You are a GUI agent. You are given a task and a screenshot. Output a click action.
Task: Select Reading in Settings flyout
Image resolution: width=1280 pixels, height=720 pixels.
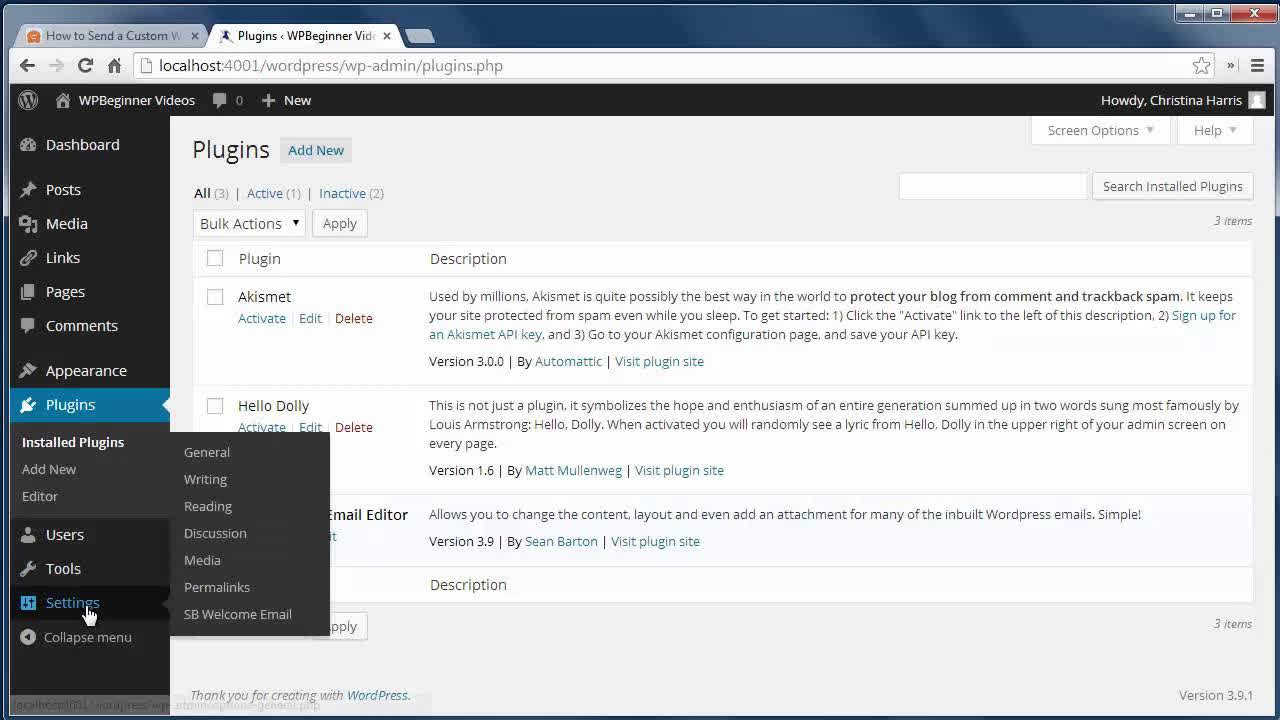[x=208, y=506]
